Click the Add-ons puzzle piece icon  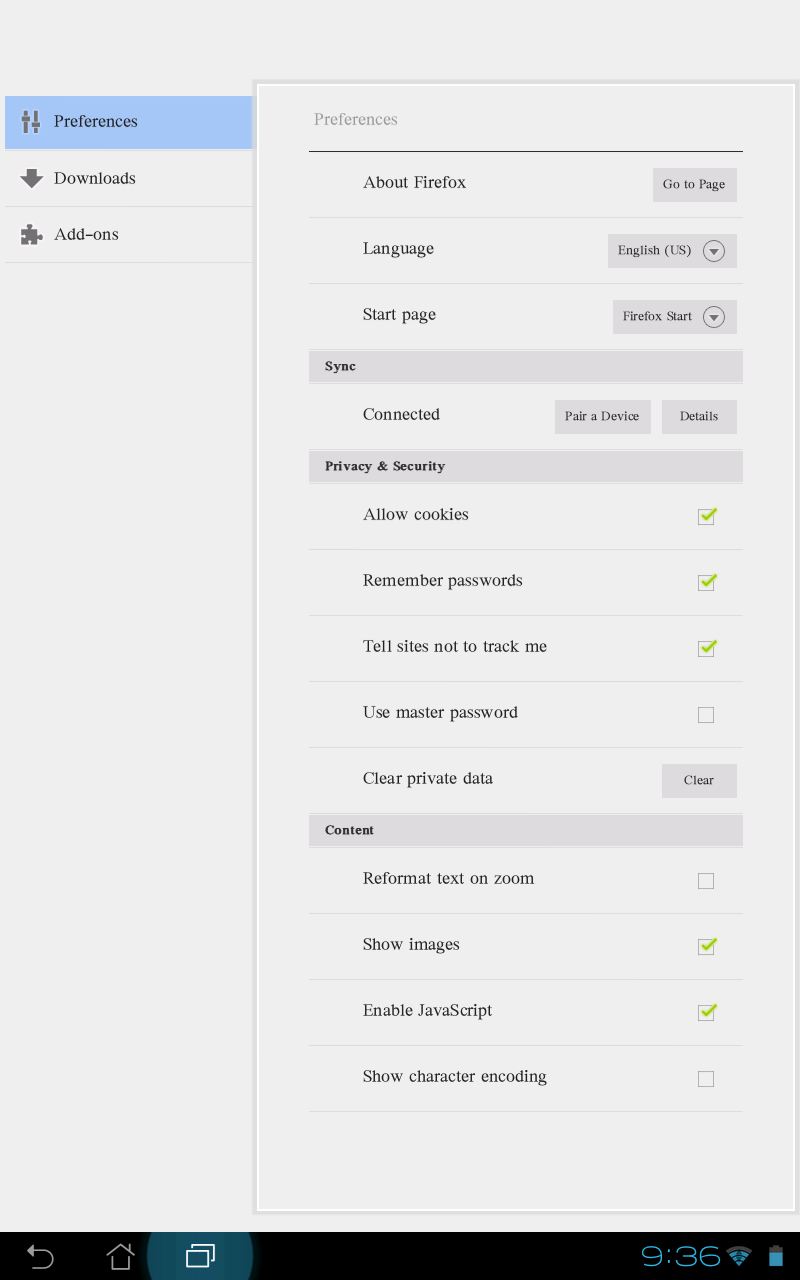[x=31, y=234]
